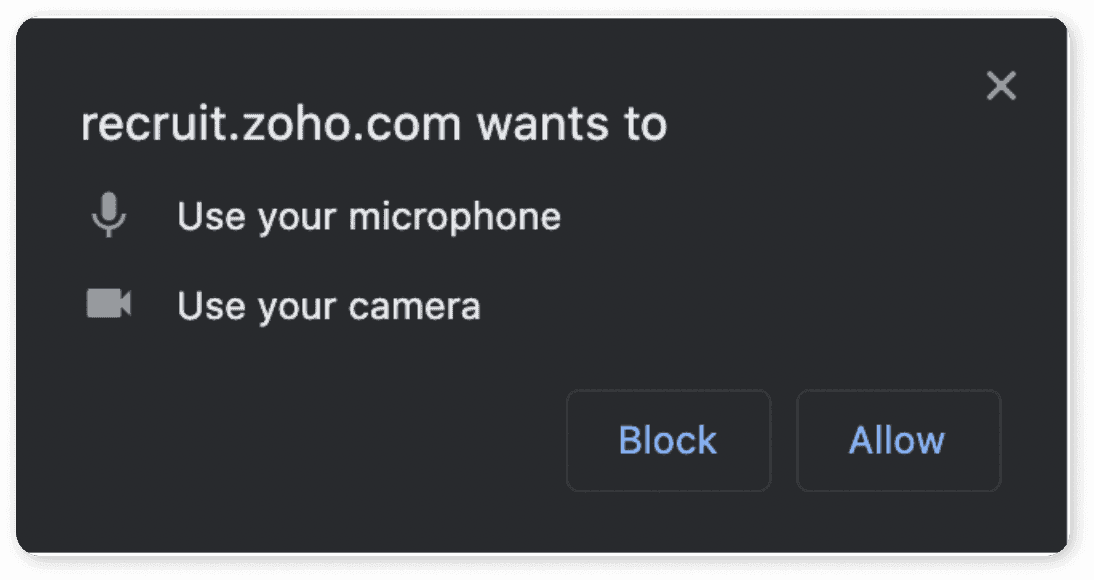This screenshot has width=1094, height=580.
Task: Deny recruit.zoho.com access using Block
Action: (x=668, y=440)
